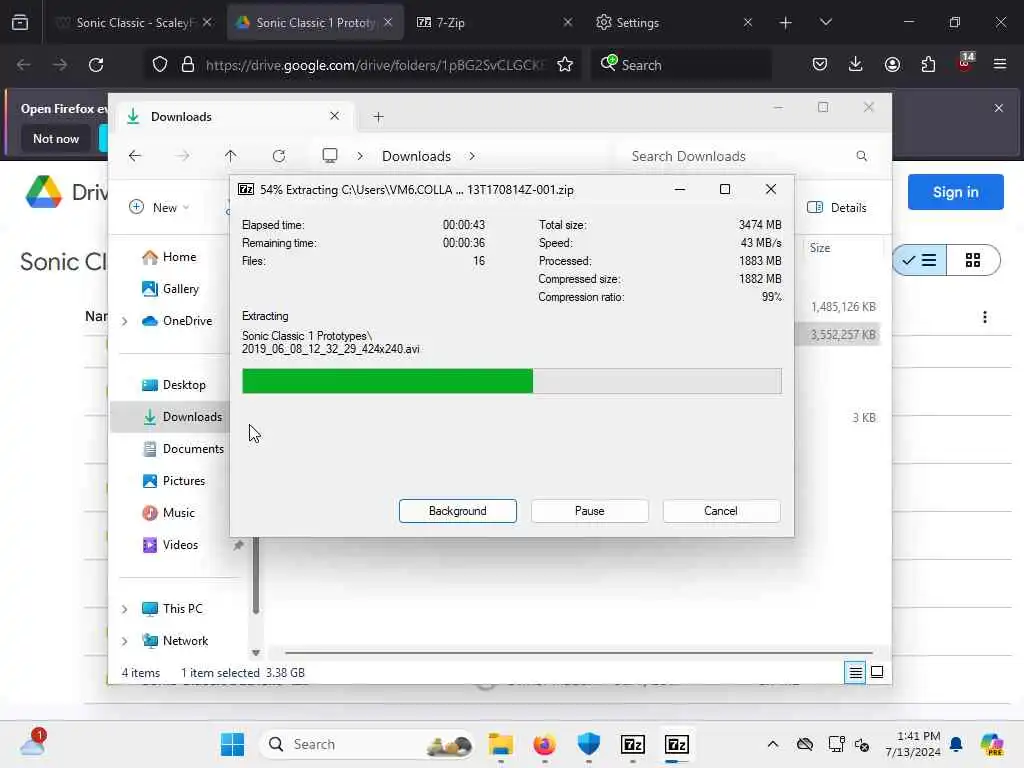Screen dimensions: 1024x768
Task: Expand the chevron before Downloads breadcrumb
Action: click(360, 156)
